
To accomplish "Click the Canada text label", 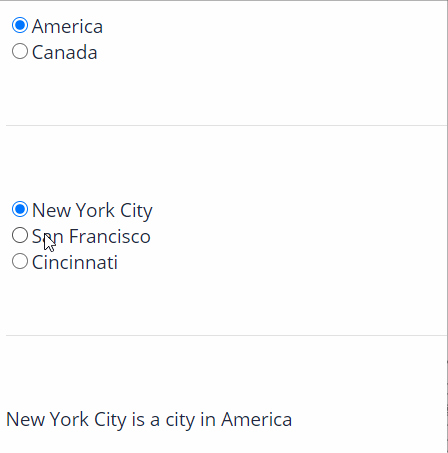I will [65, 52].
